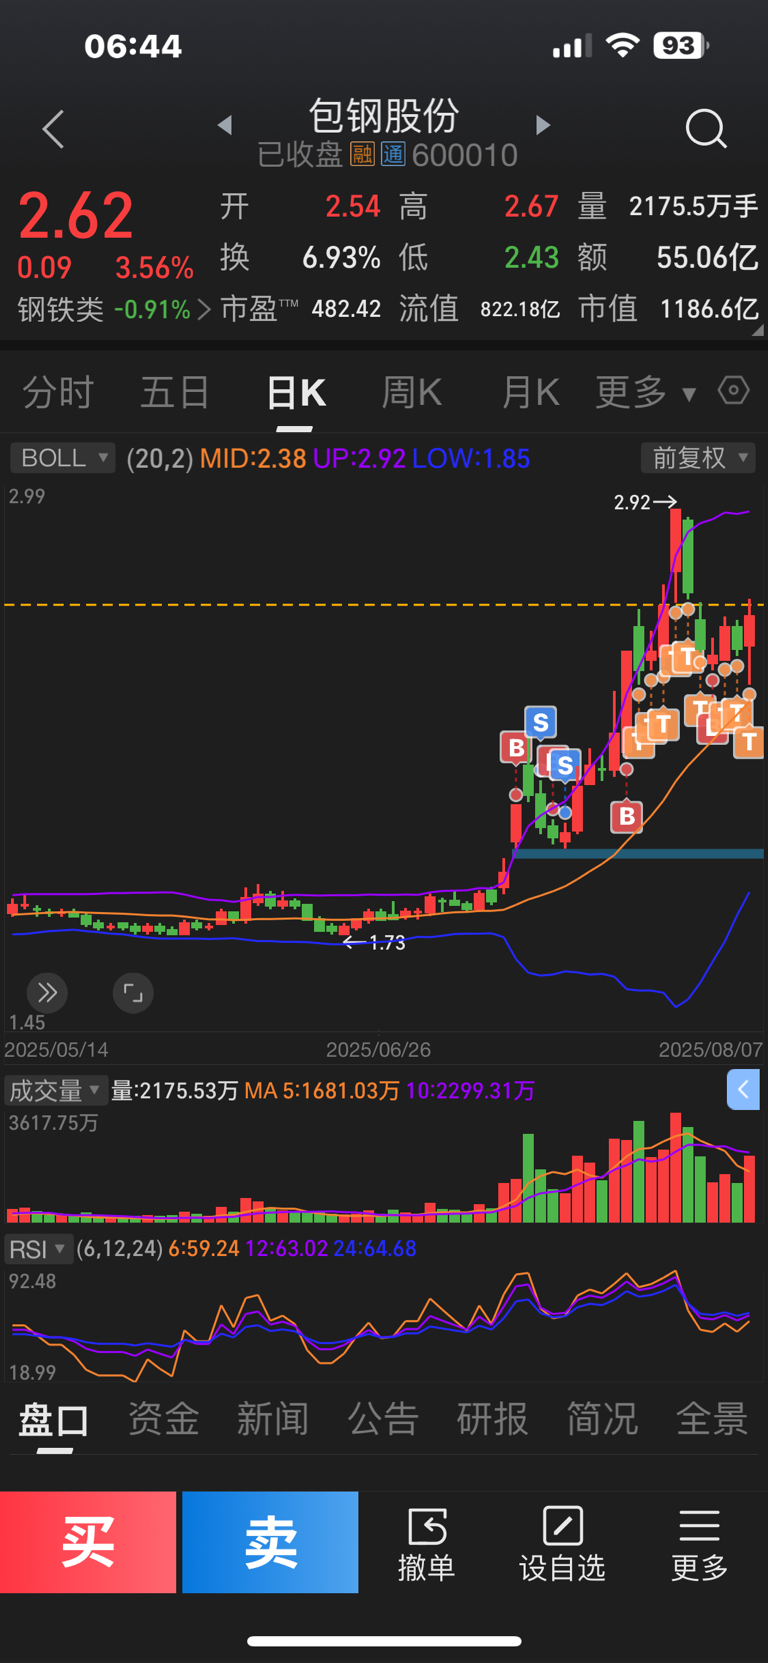Open the search magnifier icon
The width and height of the screenshot is (768, 1663).
point(706,129)
